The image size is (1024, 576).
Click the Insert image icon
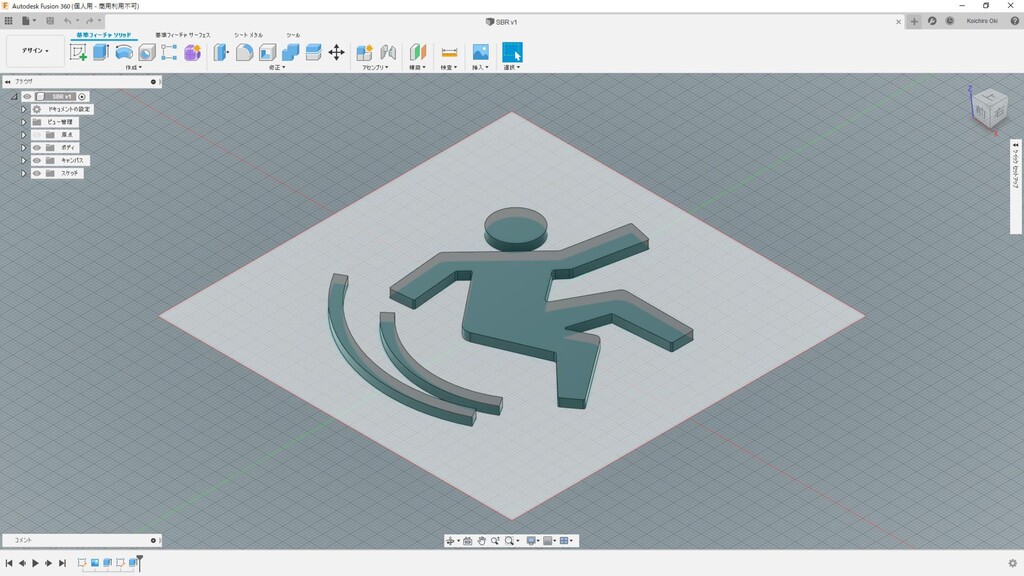tap(481, 52)
